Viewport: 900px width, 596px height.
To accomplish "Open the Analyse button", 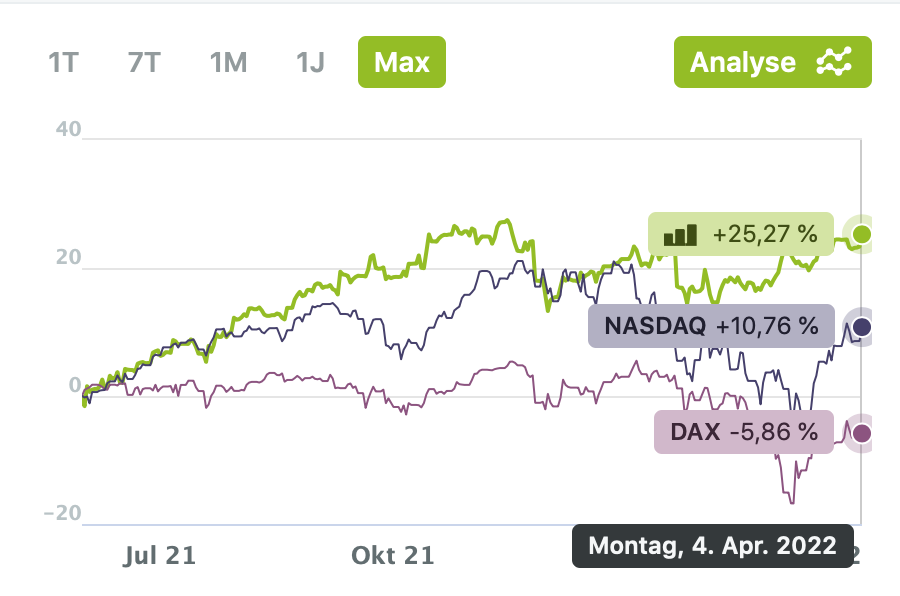I will click(772, 62).
